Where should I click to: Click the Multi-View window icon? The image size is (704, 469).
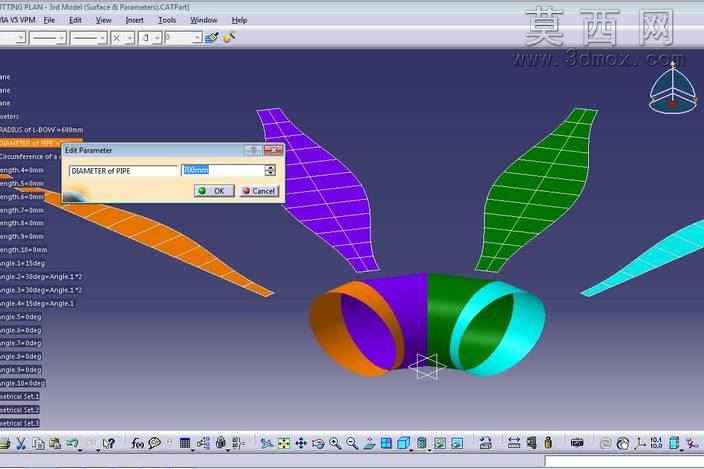point(386,443)
